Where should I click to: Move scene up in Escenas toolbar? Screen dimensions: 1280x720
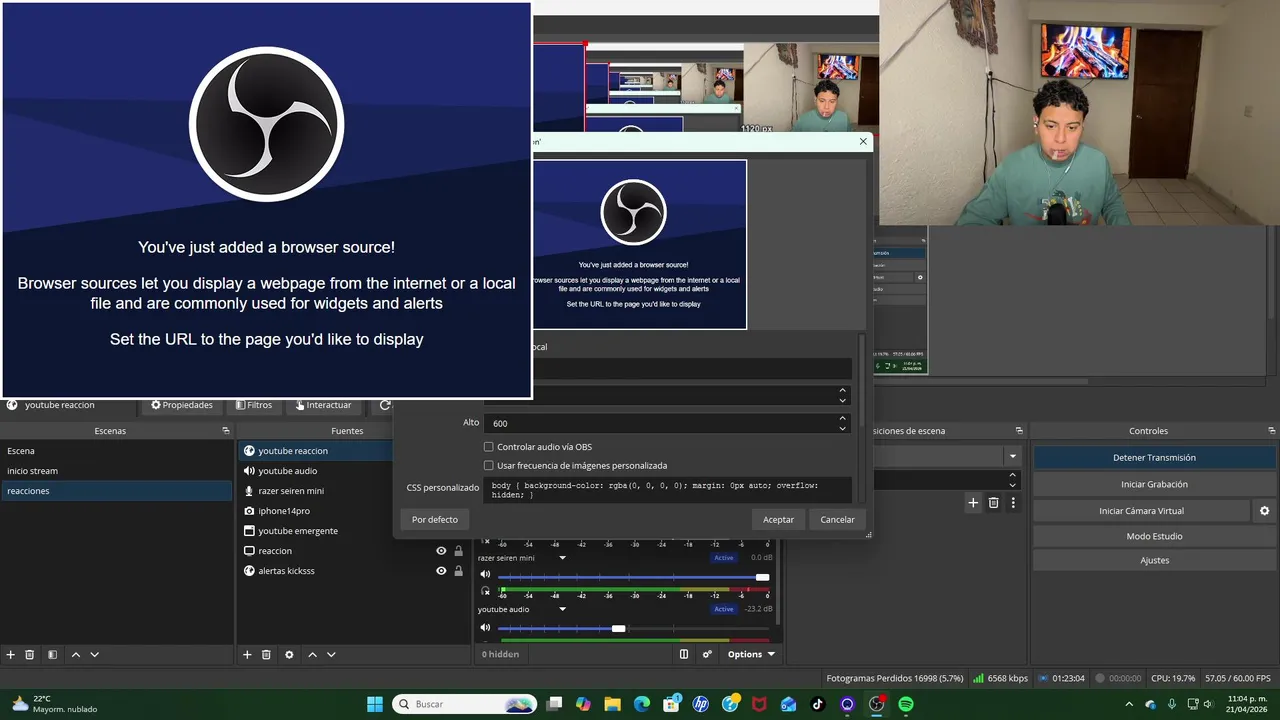coord(75,654)
